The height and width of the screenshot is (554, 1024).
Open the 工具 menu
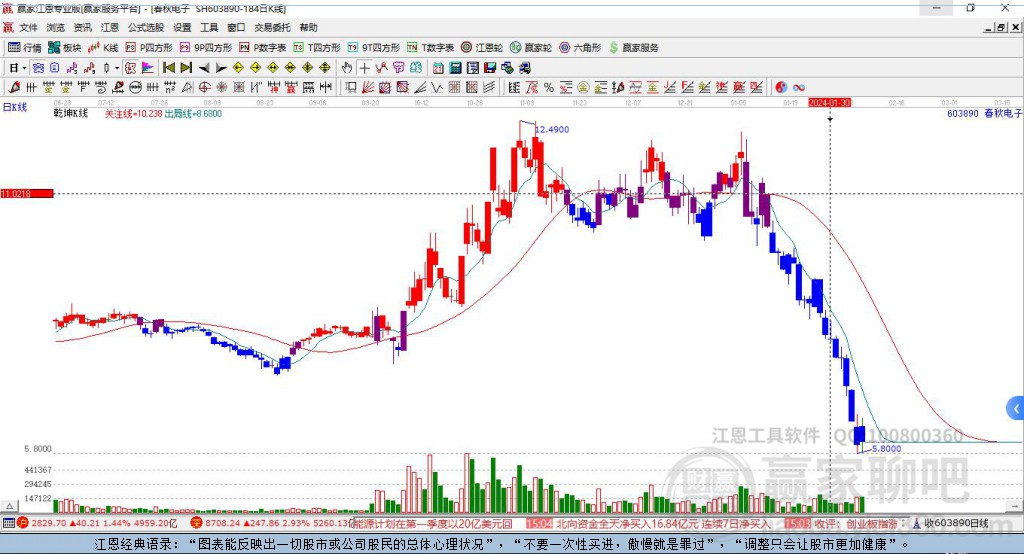click(x=209, y=27)
